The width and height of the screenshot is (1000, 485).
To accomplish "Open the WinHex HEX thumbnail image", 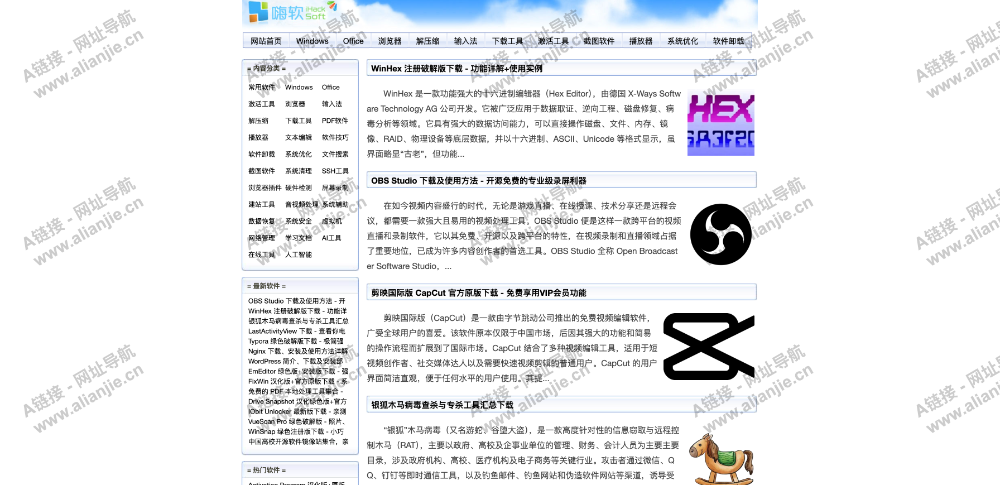I will pos(721,125).
